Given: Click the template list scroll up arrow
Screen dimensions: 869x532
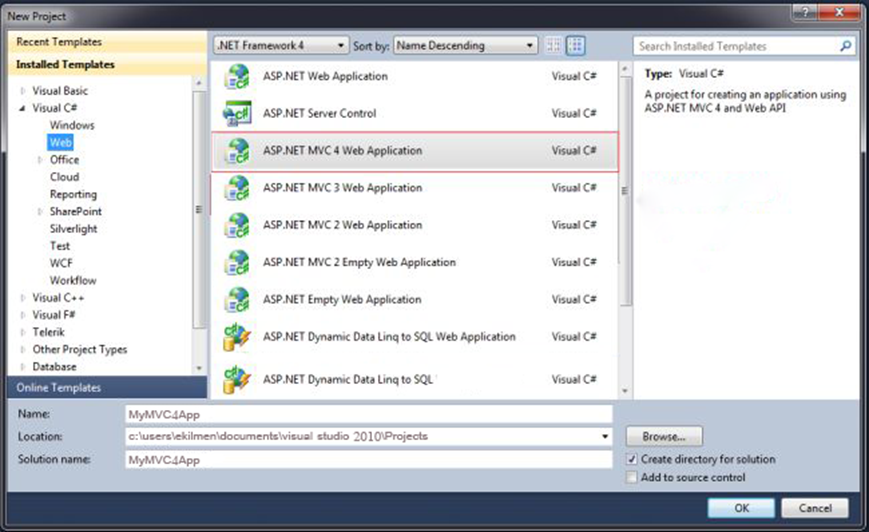Looking at the screenshot, I should click(625, 69).
